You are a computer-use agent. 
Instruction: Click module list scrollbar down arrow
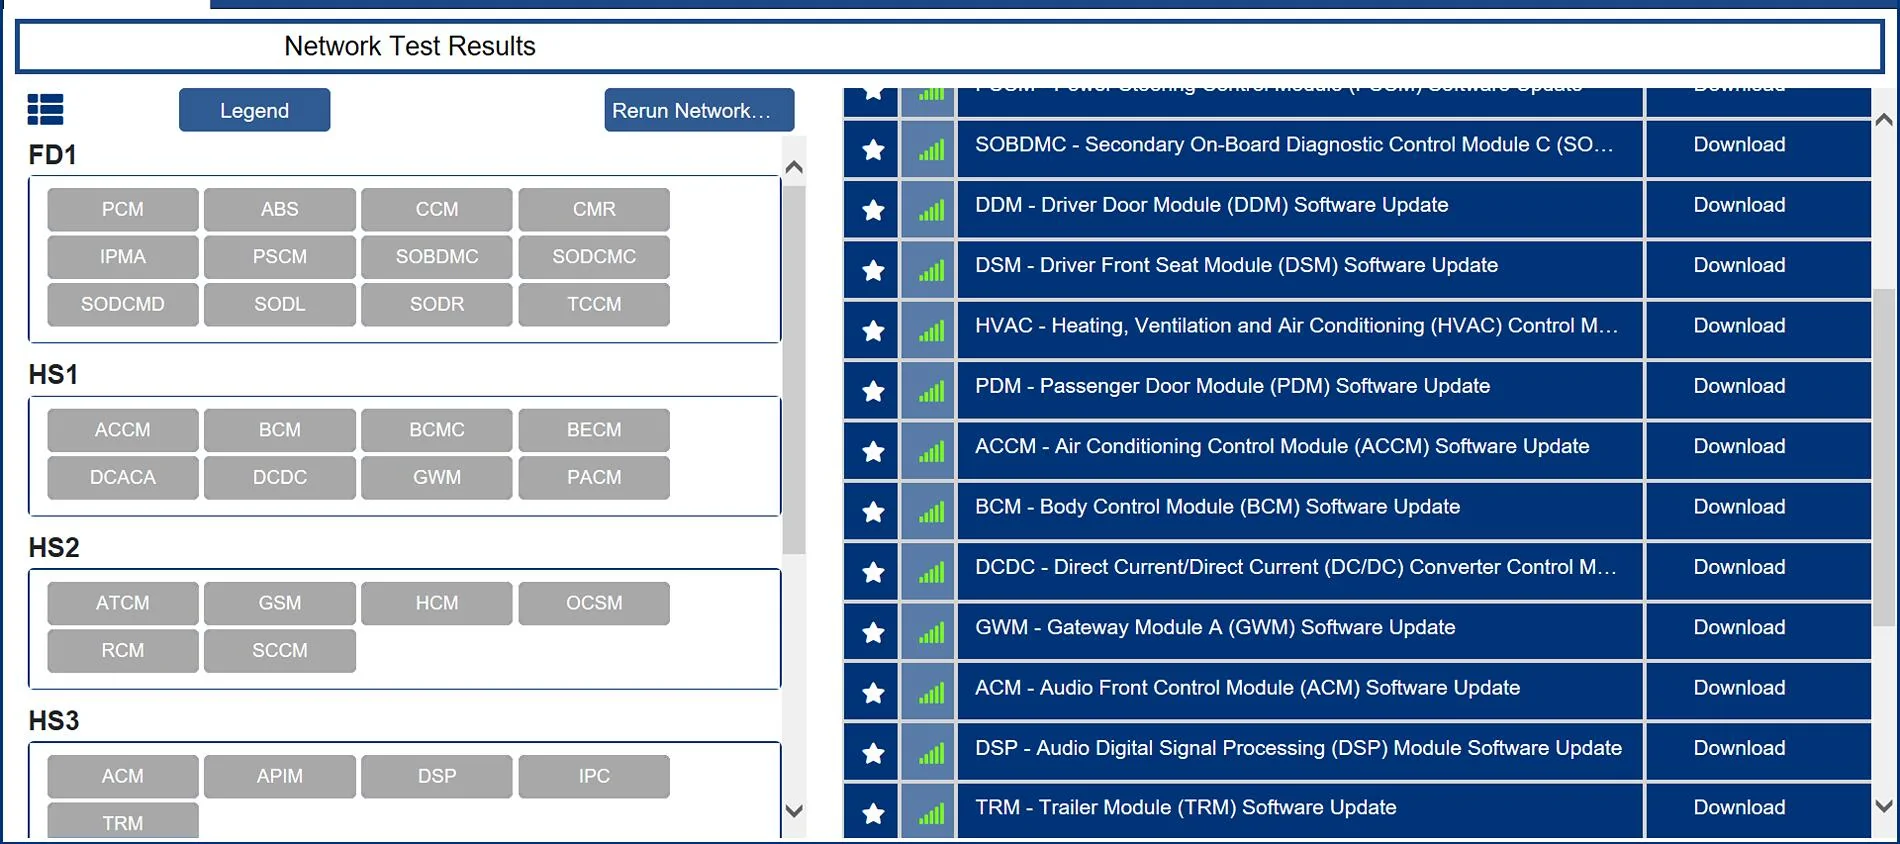pos(794,811)
